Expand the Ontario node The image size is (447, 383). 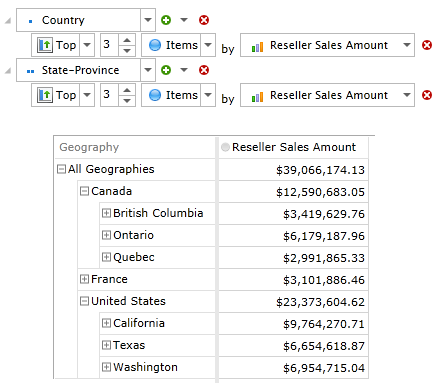coord(106,235)
